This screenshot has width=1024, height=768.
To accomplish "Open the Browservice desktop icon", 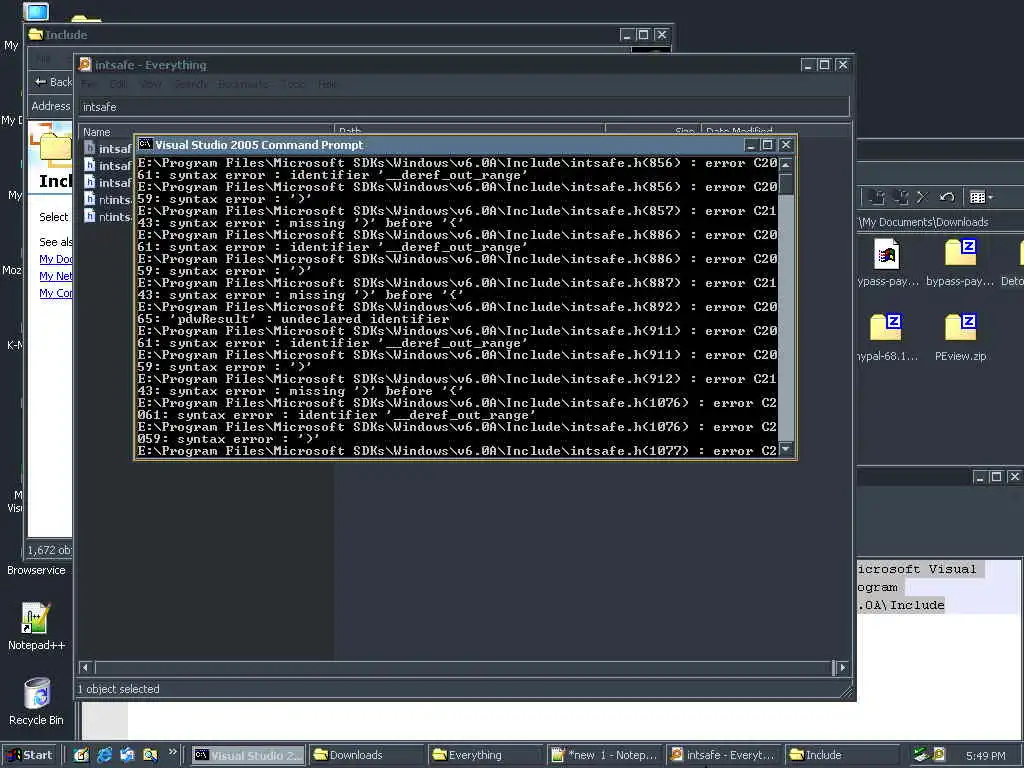I will [36, 570].
